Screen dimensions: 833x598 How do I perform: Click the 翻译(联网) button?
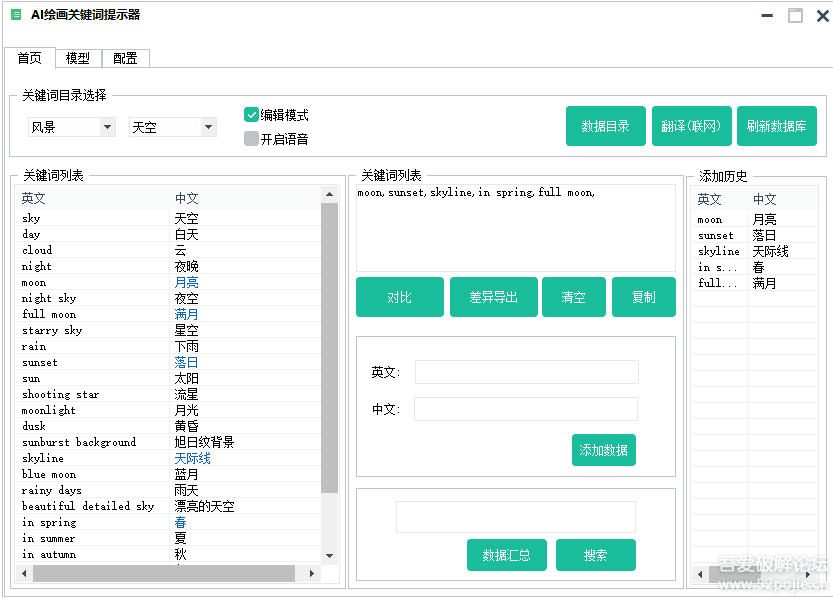tap(691, 126)
